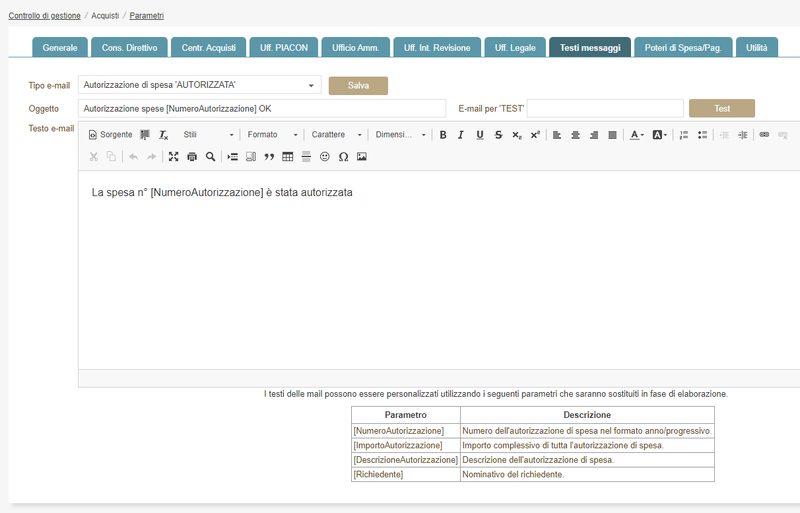This screenshot has height=513, width=800.
Task: Insert an image into the email text
Action: 362,157
